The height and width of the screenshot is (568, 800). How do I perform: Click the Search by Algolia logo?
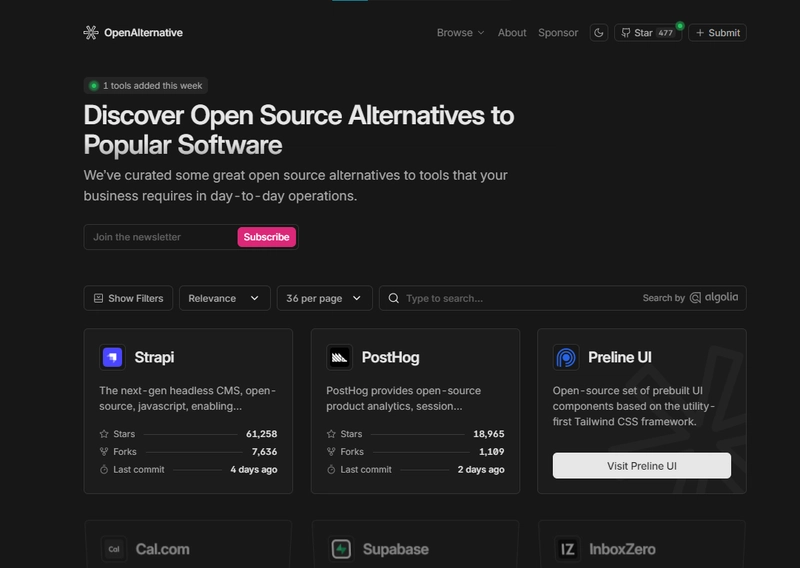pyautogui.click(x=690, y=298)
